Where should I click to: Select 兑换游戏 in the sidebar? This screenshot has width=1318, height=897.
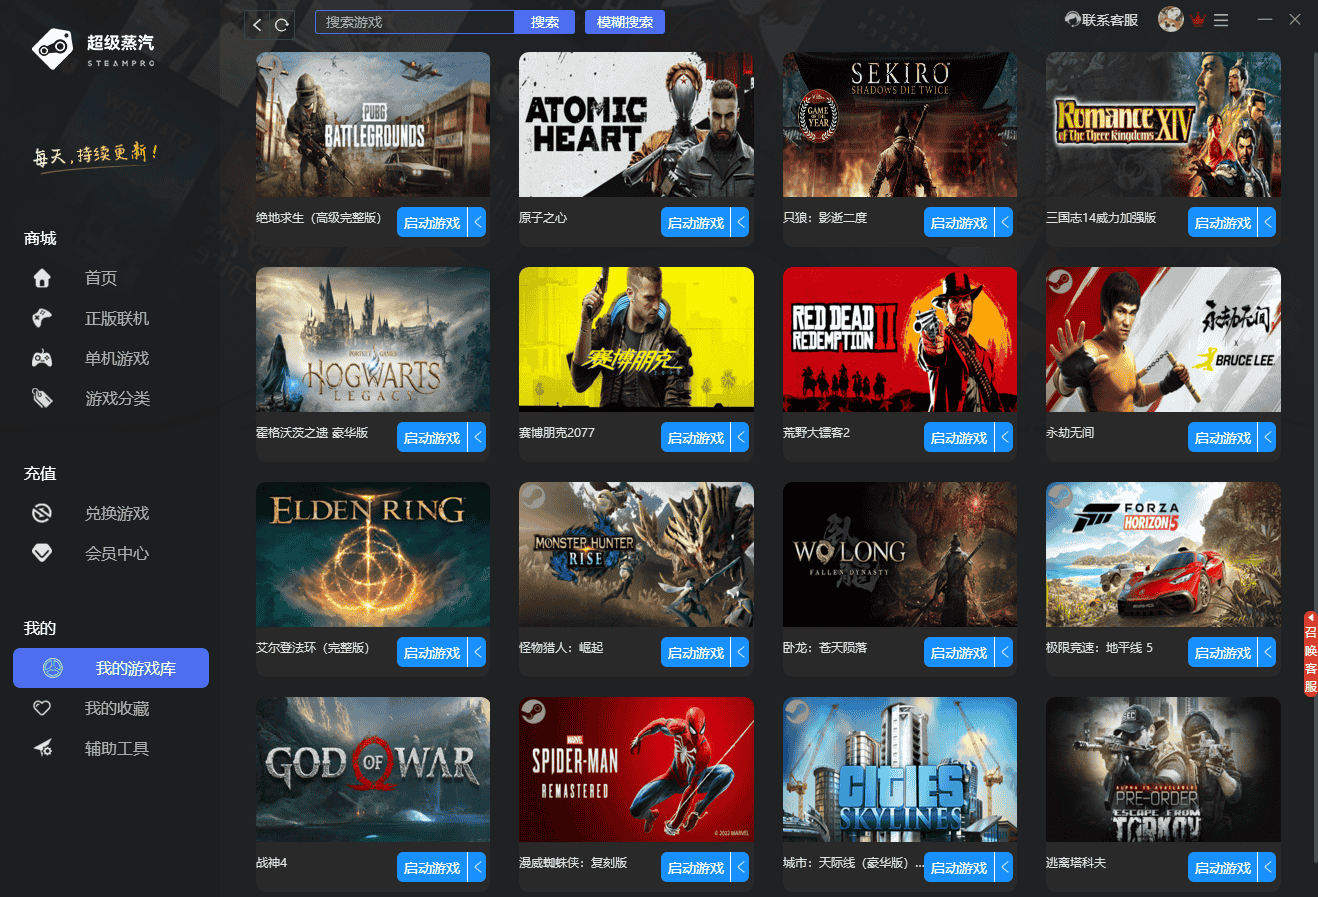point(117,513)
